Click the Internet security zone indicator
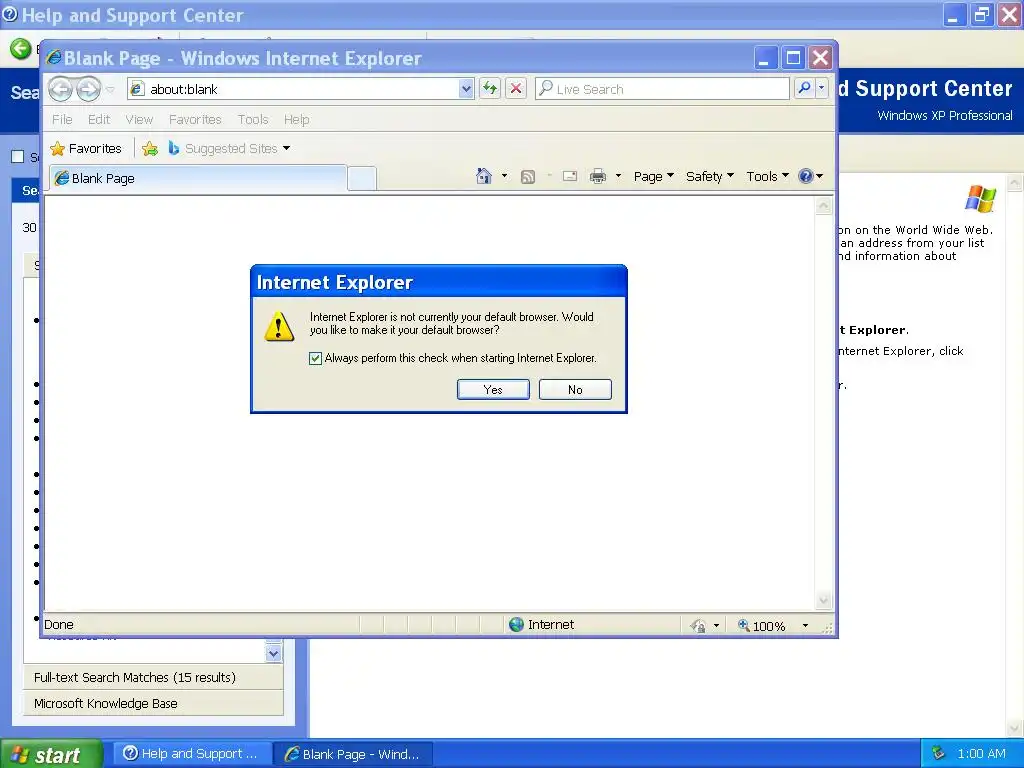Image resolution: width=1024 pixels, height=768 pixels. pyautogui.click(x=541, y=625)
